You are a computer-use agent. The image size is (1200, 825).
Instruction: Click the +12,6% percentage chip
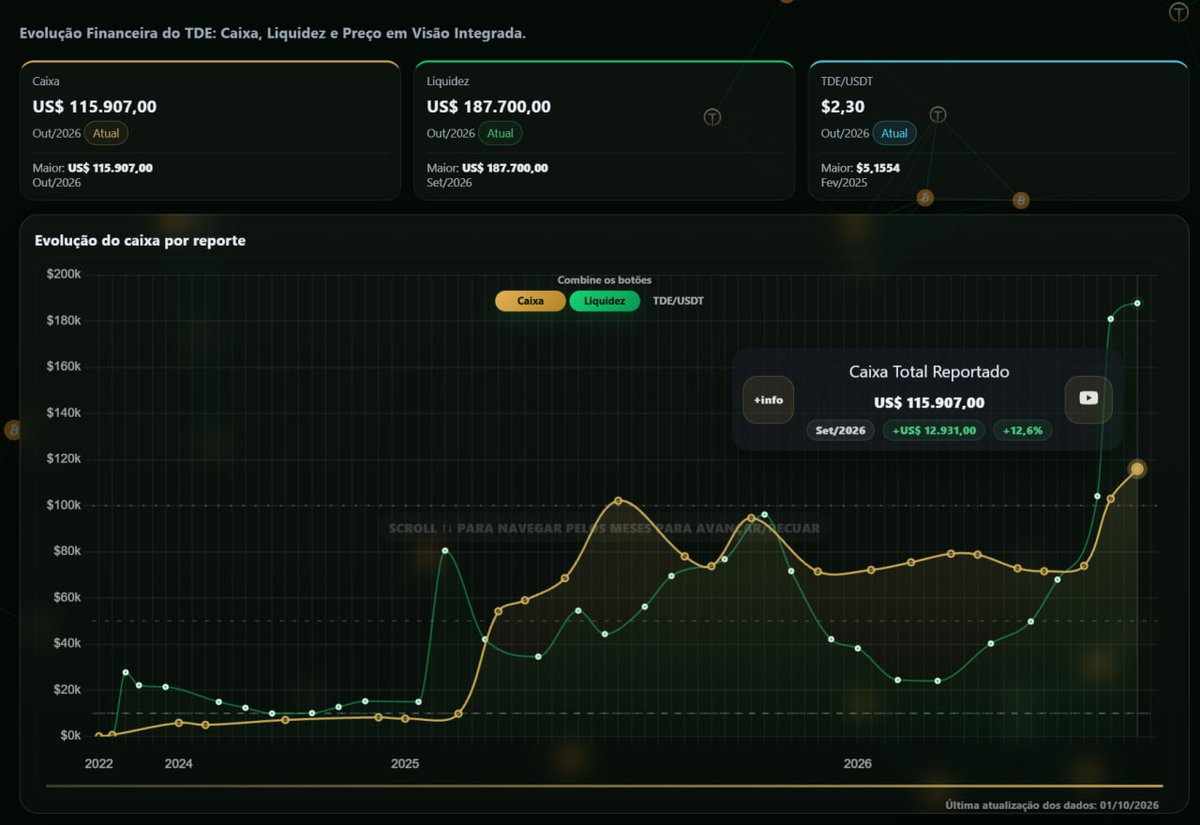tap(1022, 430)
